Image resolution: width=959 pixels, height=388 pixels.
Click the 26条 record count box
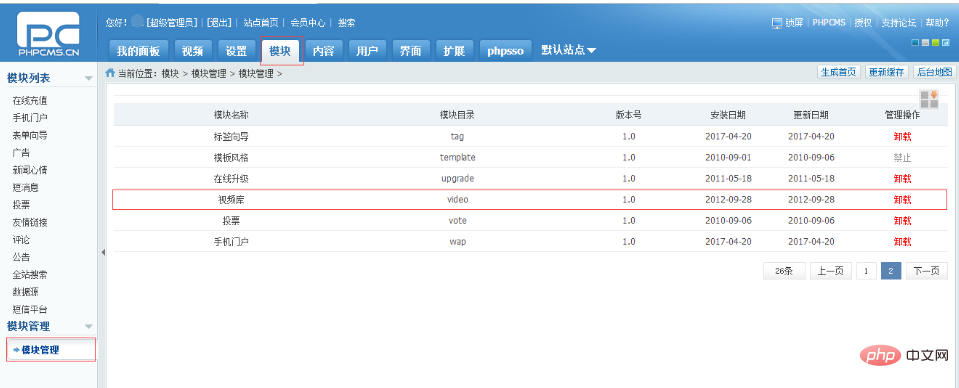coord(784,271)
